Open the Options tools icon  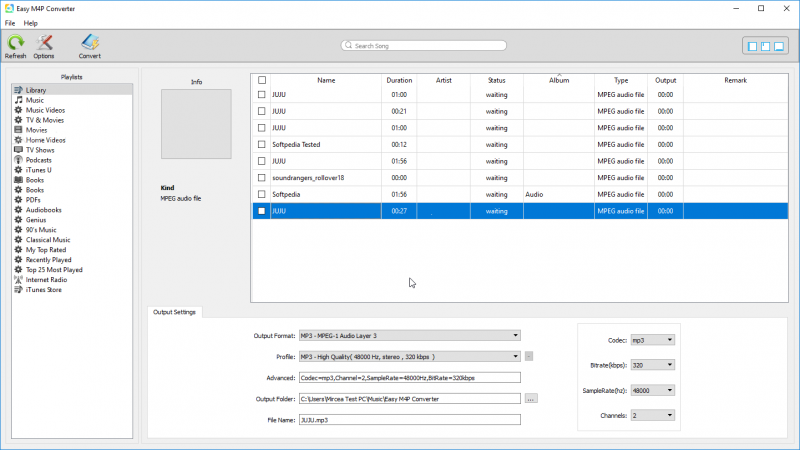[44, 42]
